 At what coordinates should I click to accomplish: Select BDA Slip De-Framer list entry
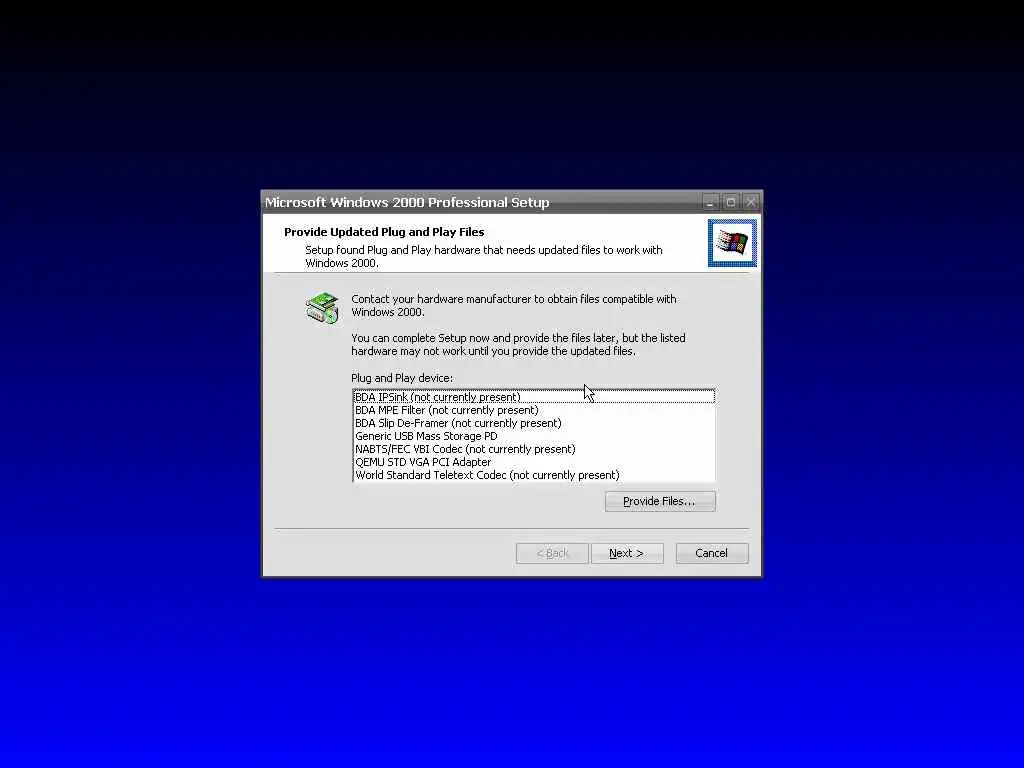pos(534,423)
